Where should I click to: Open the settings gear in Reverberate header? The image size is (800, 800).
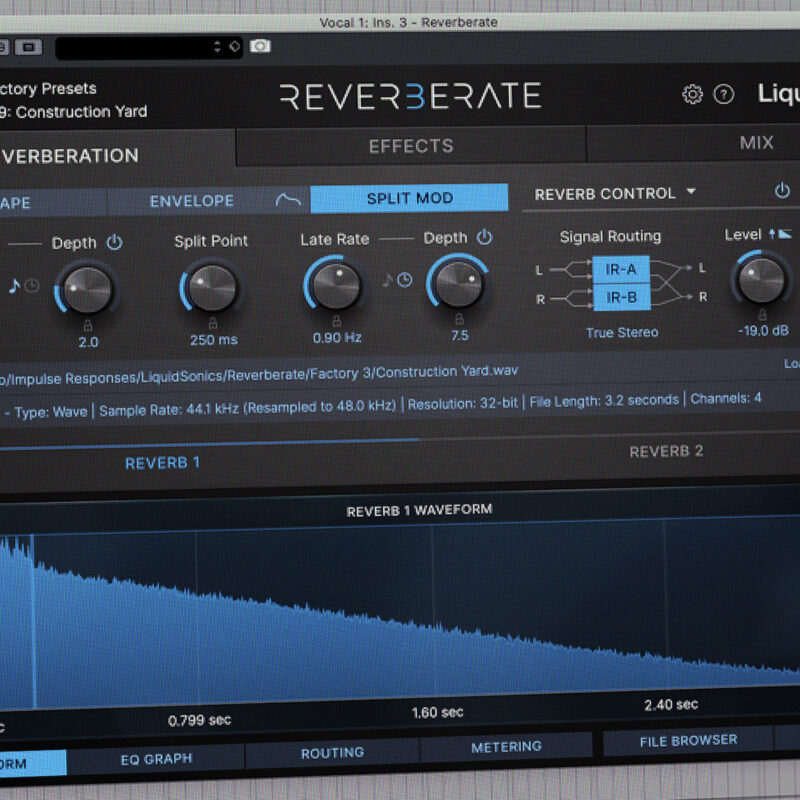tap(692, 94)
